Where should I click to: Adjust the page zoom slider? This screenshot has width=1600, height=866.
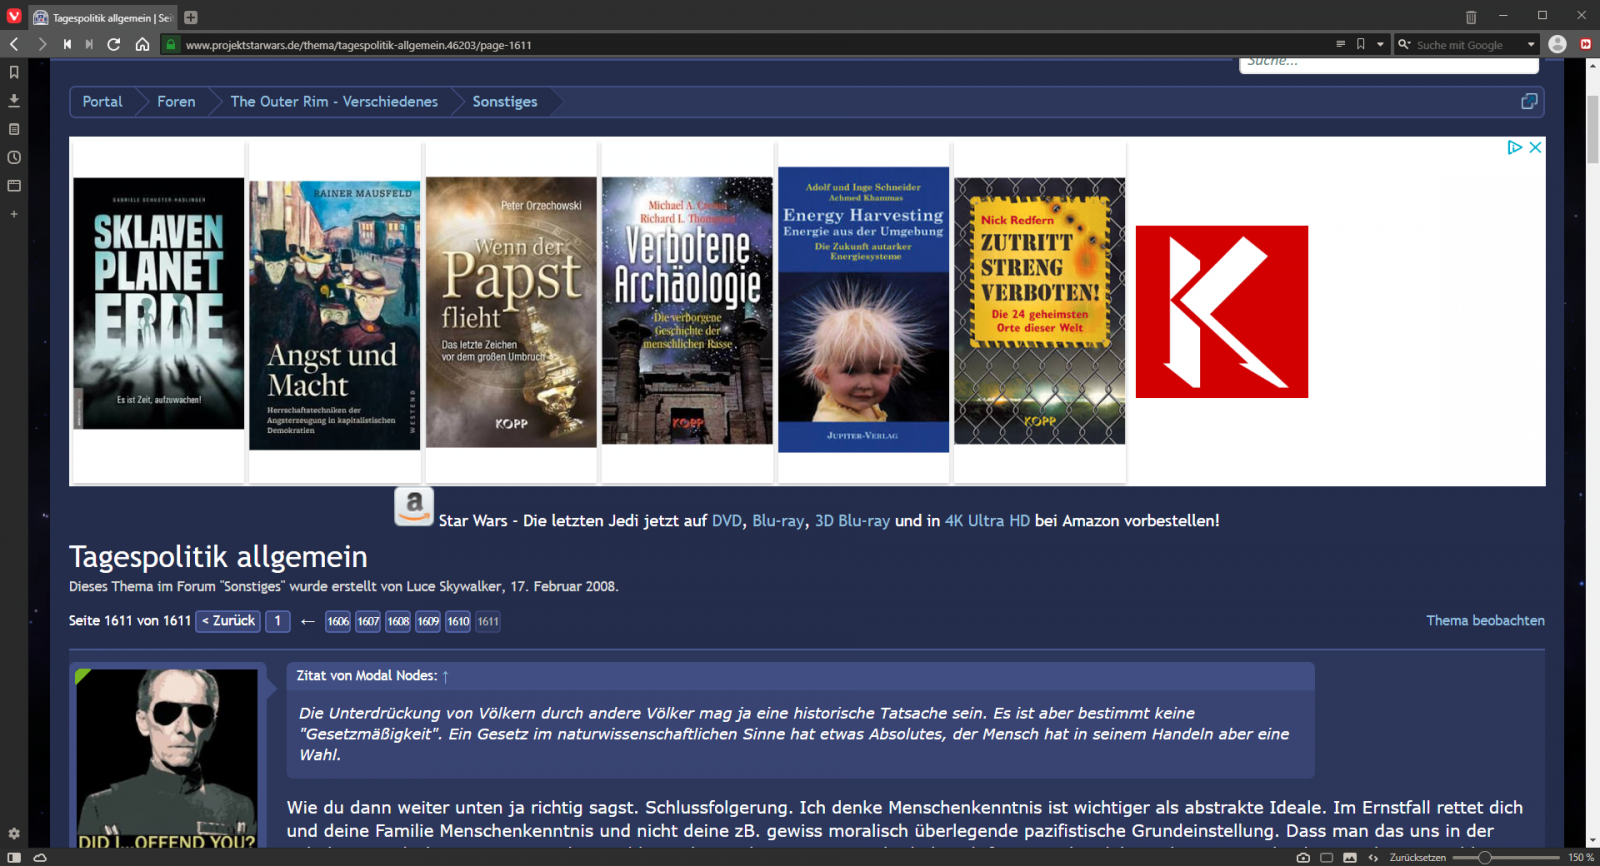[1506, 857]
